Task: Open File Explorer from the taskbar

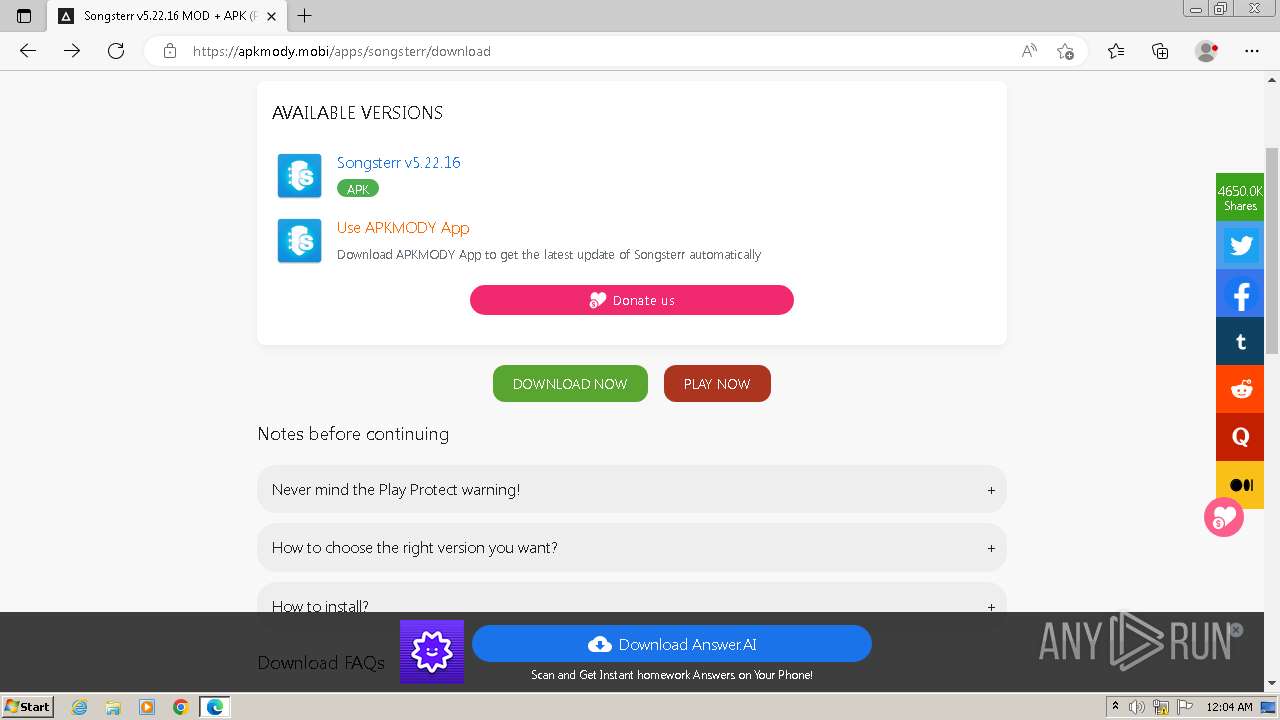Action: tap(113, 707)
